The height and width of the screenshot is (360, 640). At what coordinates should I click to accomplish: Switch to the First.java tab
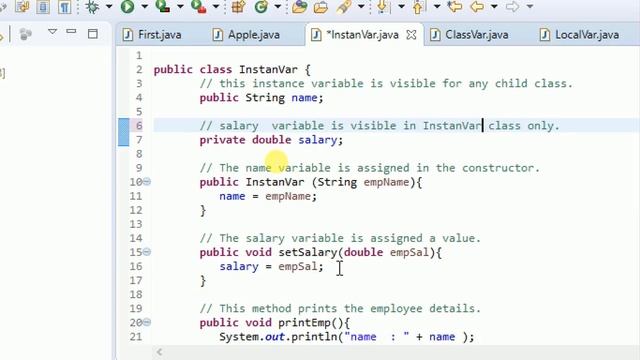(153, 35)
